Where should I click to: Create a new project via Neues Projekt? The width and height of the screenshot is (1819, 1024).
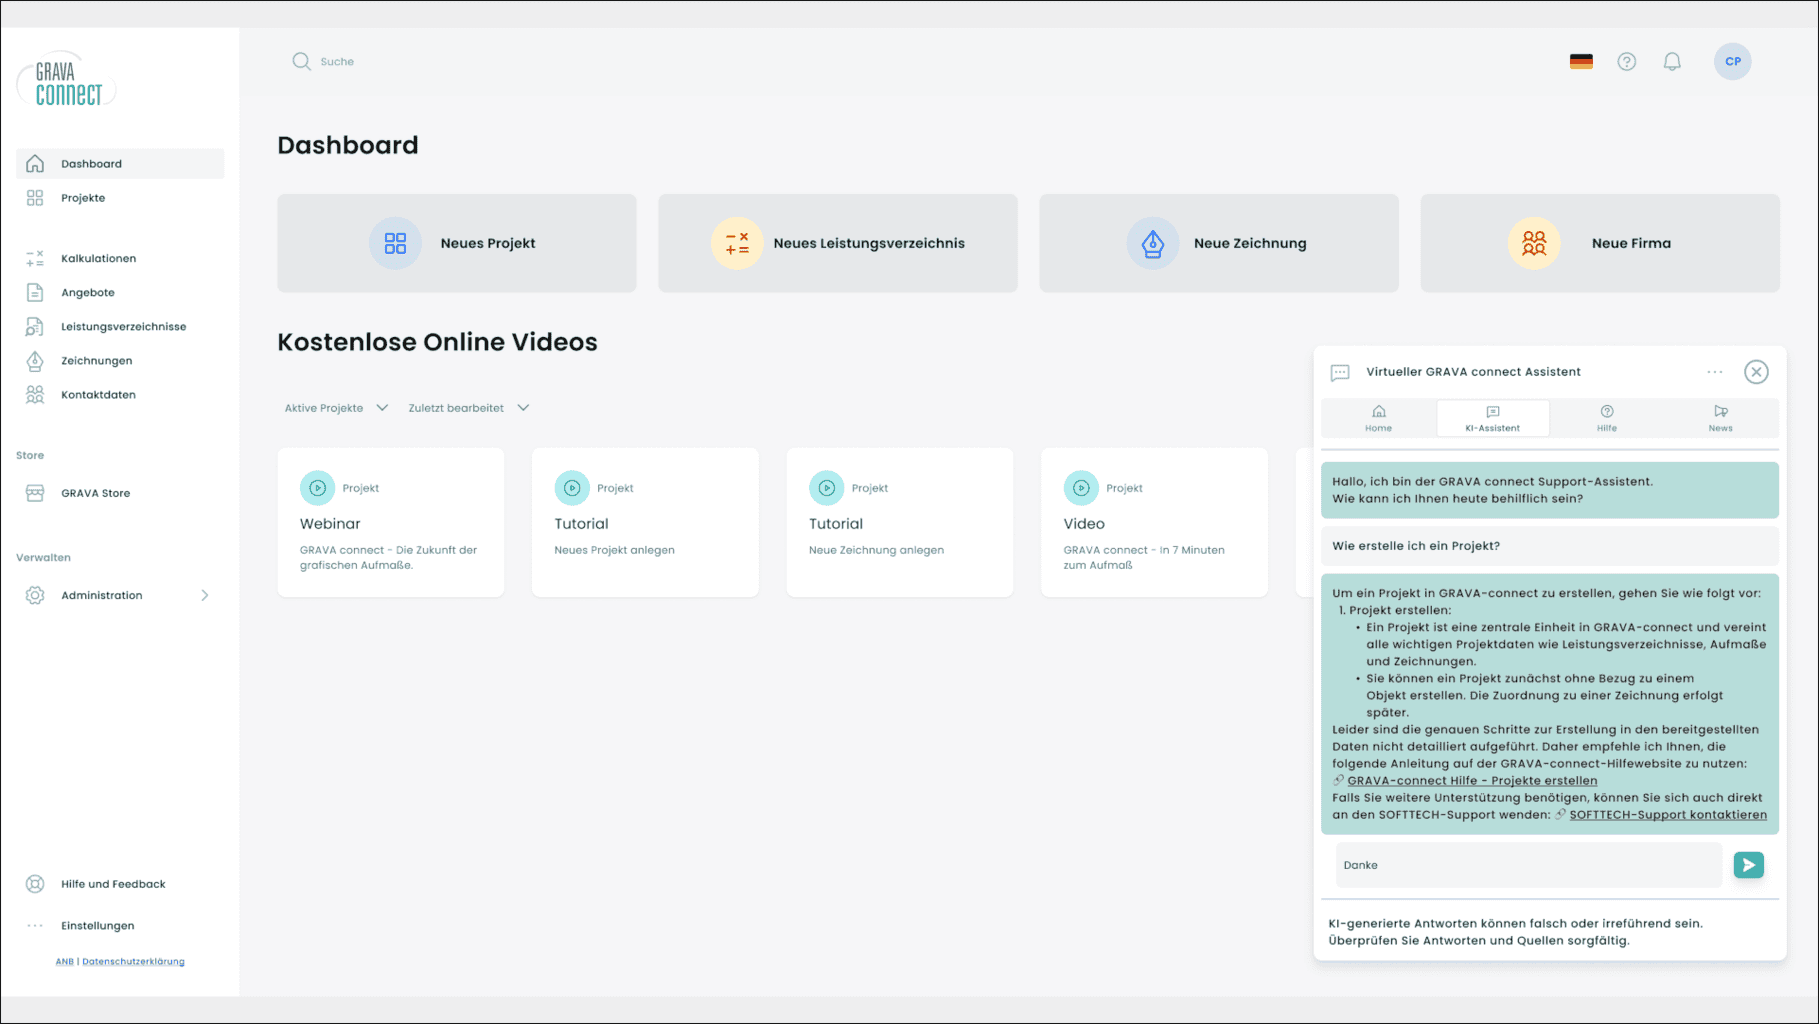click(x=456, y=242)
